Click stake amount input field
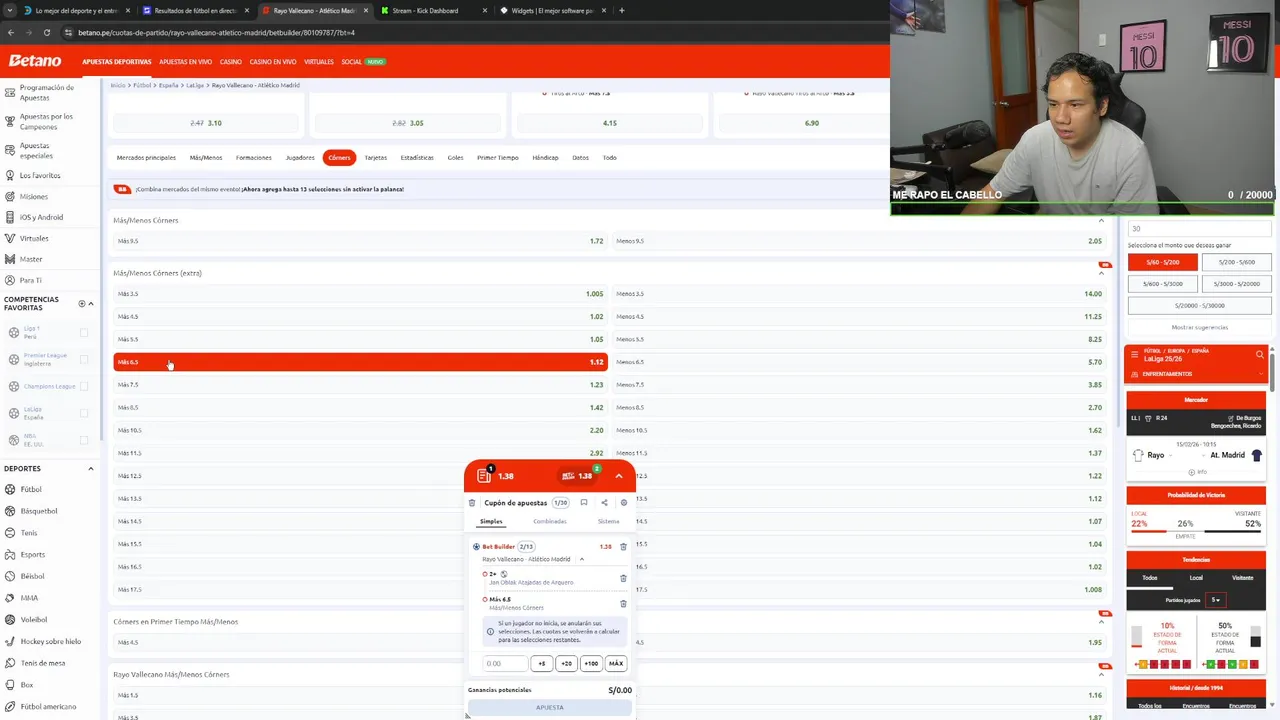Image resolution: width=1280 pixels, height=720 pixels. 505,663
